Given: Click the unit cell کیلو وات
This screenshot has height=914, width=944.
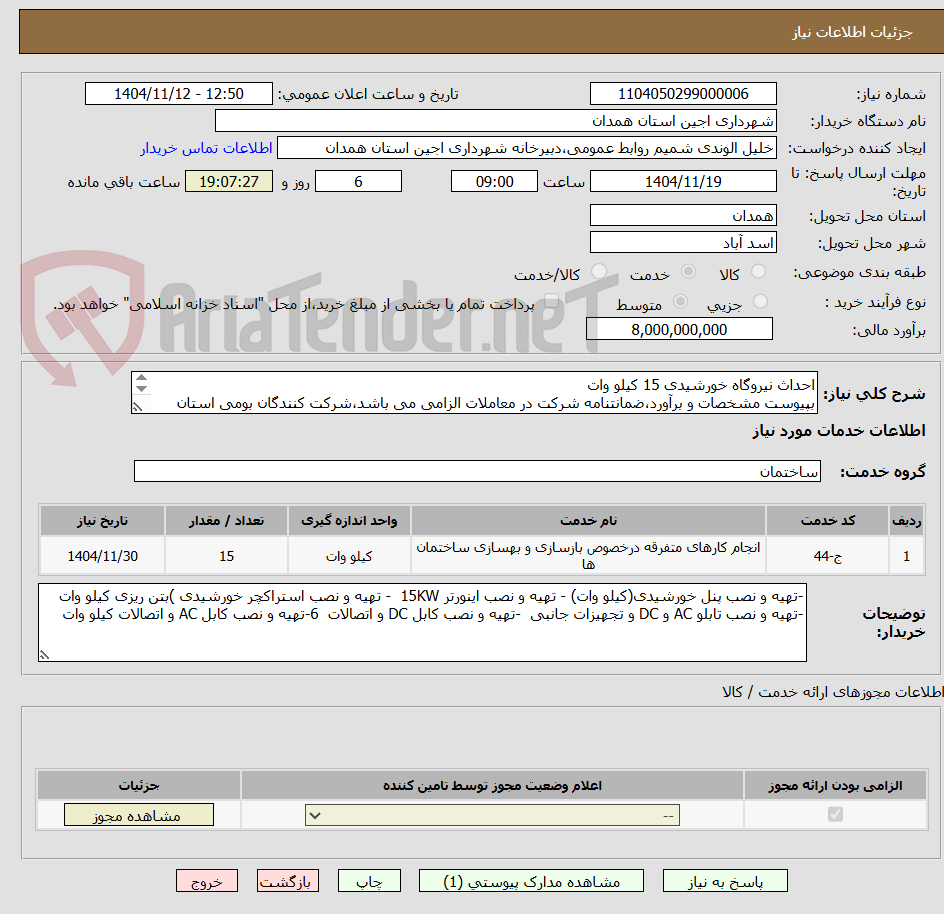Looking at the screenshot, I should click(349, 556).
